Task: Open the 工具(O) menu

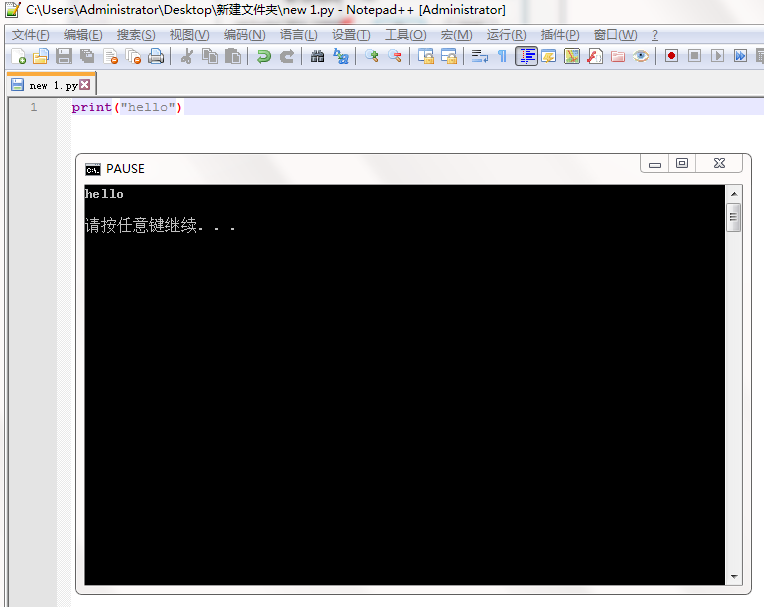Action: (406, 35)
